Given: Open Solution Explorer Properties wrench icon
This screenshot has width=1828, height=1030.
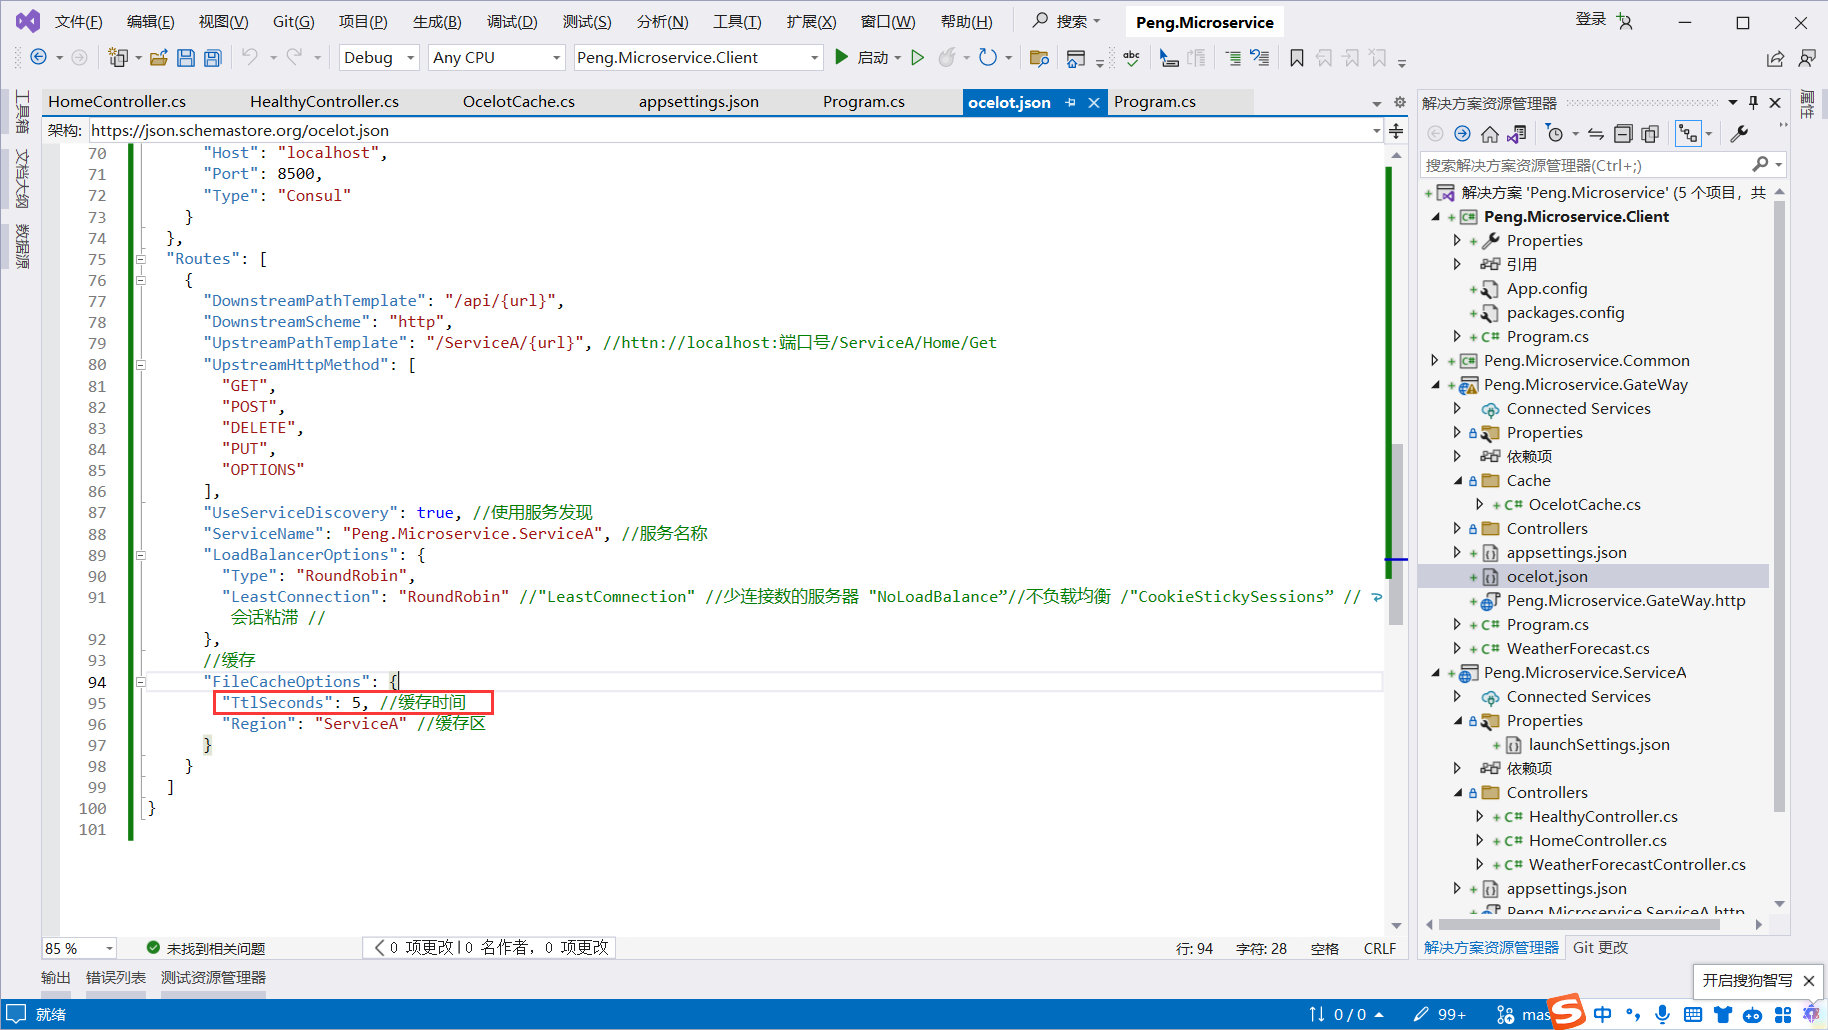Looking at the screenshot, I should [x=1739, y=134].
